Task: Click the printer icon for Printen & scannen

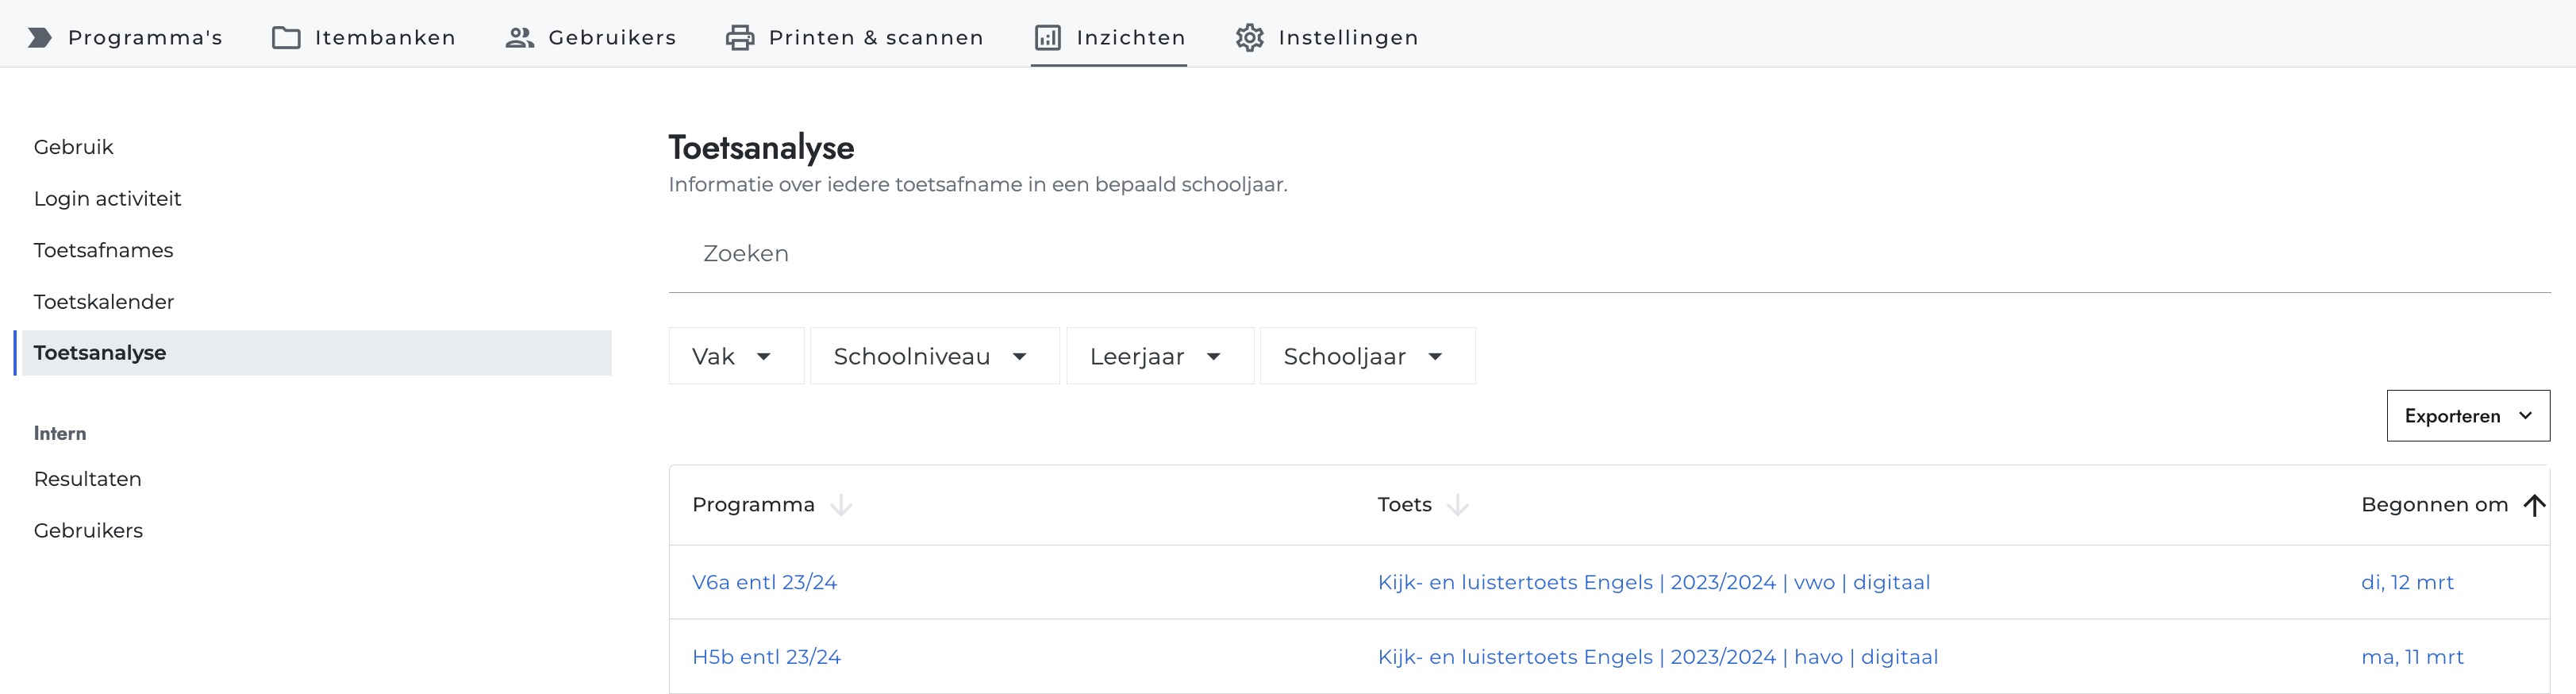Action: point(740,38)
